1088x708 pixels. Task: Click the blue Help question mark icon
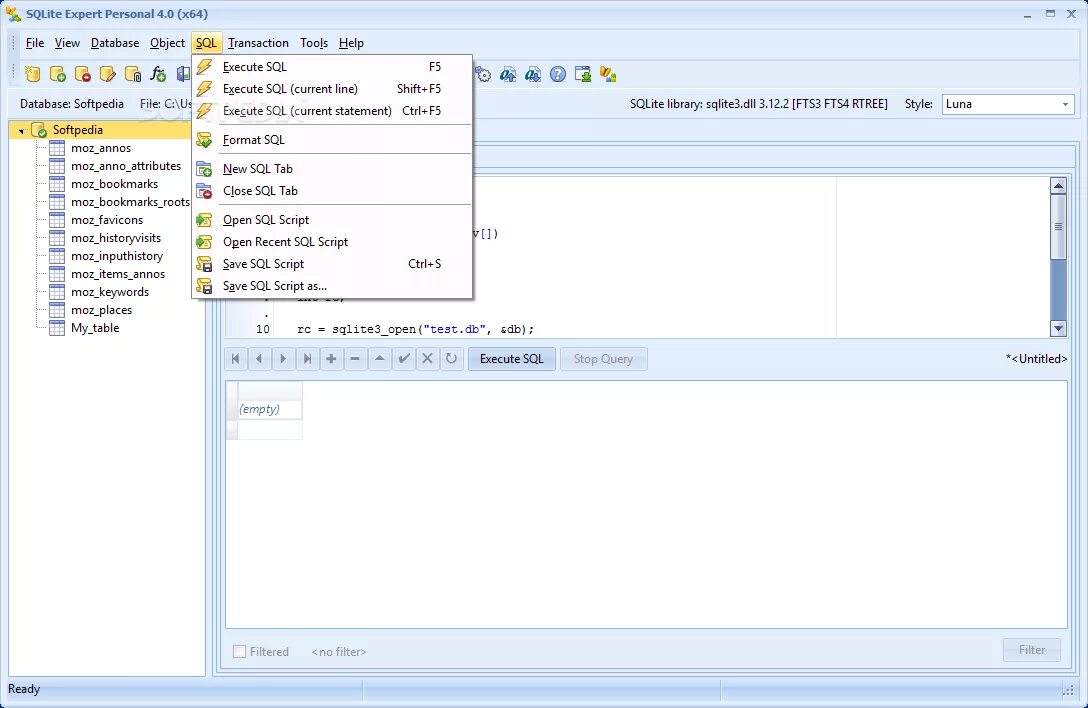[558, 74]
